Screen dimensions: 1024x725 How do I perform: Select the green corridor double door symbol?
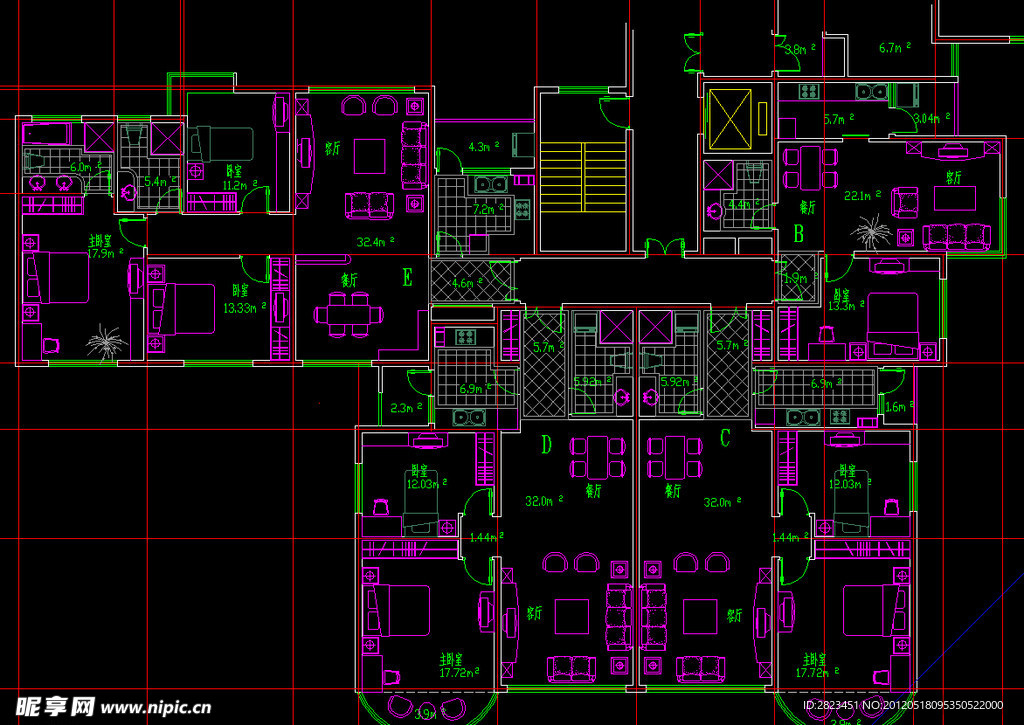(x=665, y=248)
